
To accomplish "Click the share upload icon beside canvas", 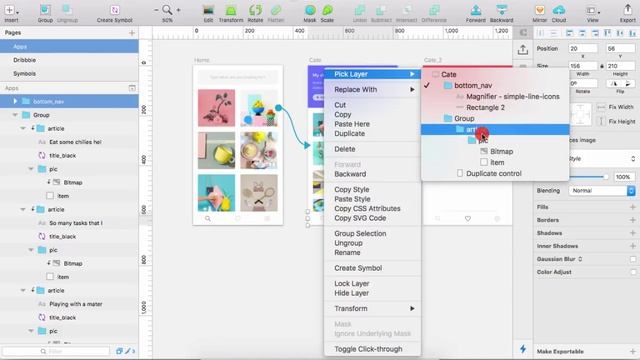I will coord(523,50).
